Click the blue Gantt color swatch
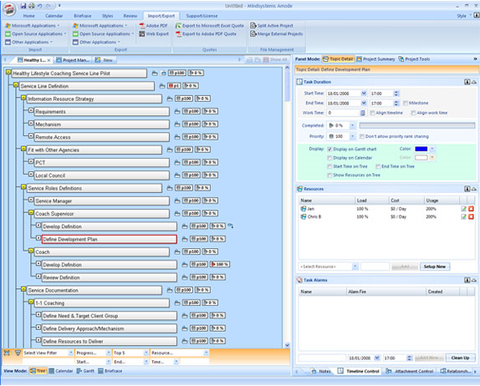The height and width of the screenshot is (386, 480). click(421, 149)
